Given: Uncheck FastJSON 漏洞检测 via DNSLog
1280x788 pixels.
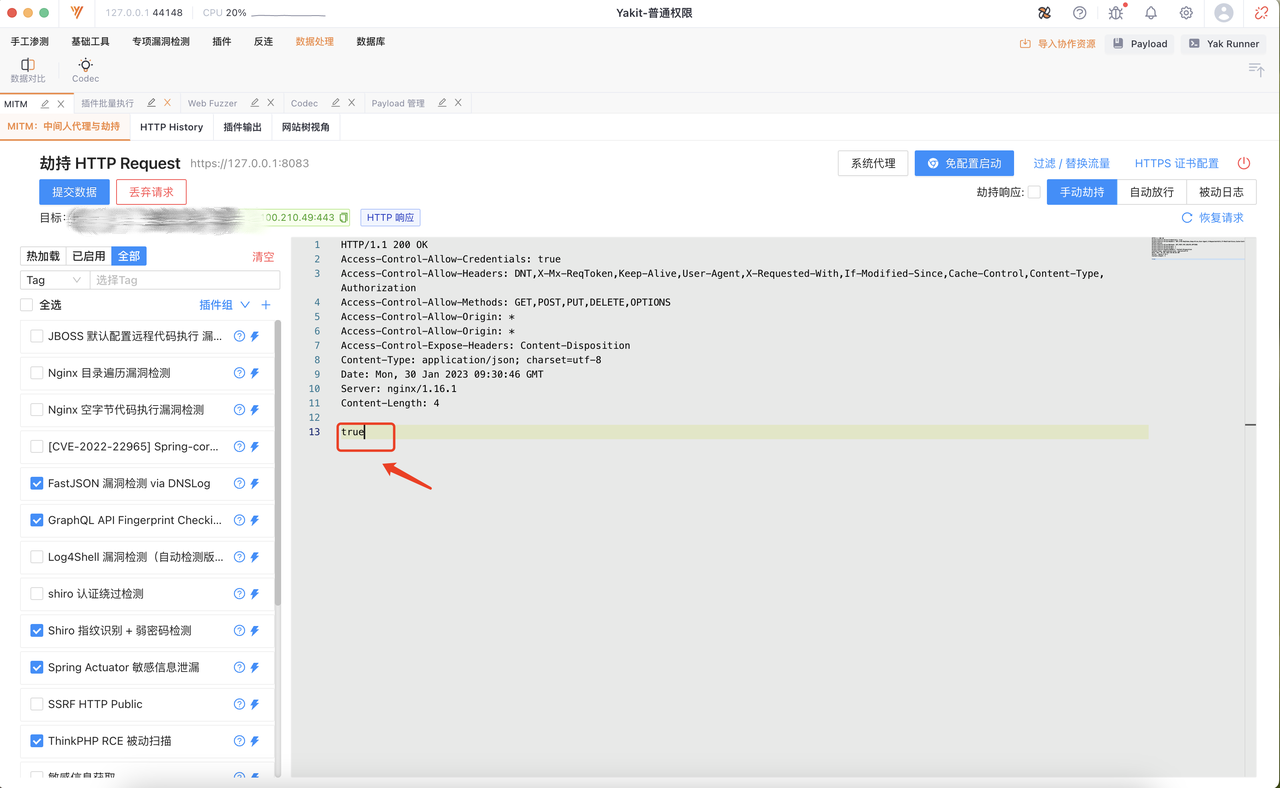Looking at the screenshot, I should click(x=37, y=483).
